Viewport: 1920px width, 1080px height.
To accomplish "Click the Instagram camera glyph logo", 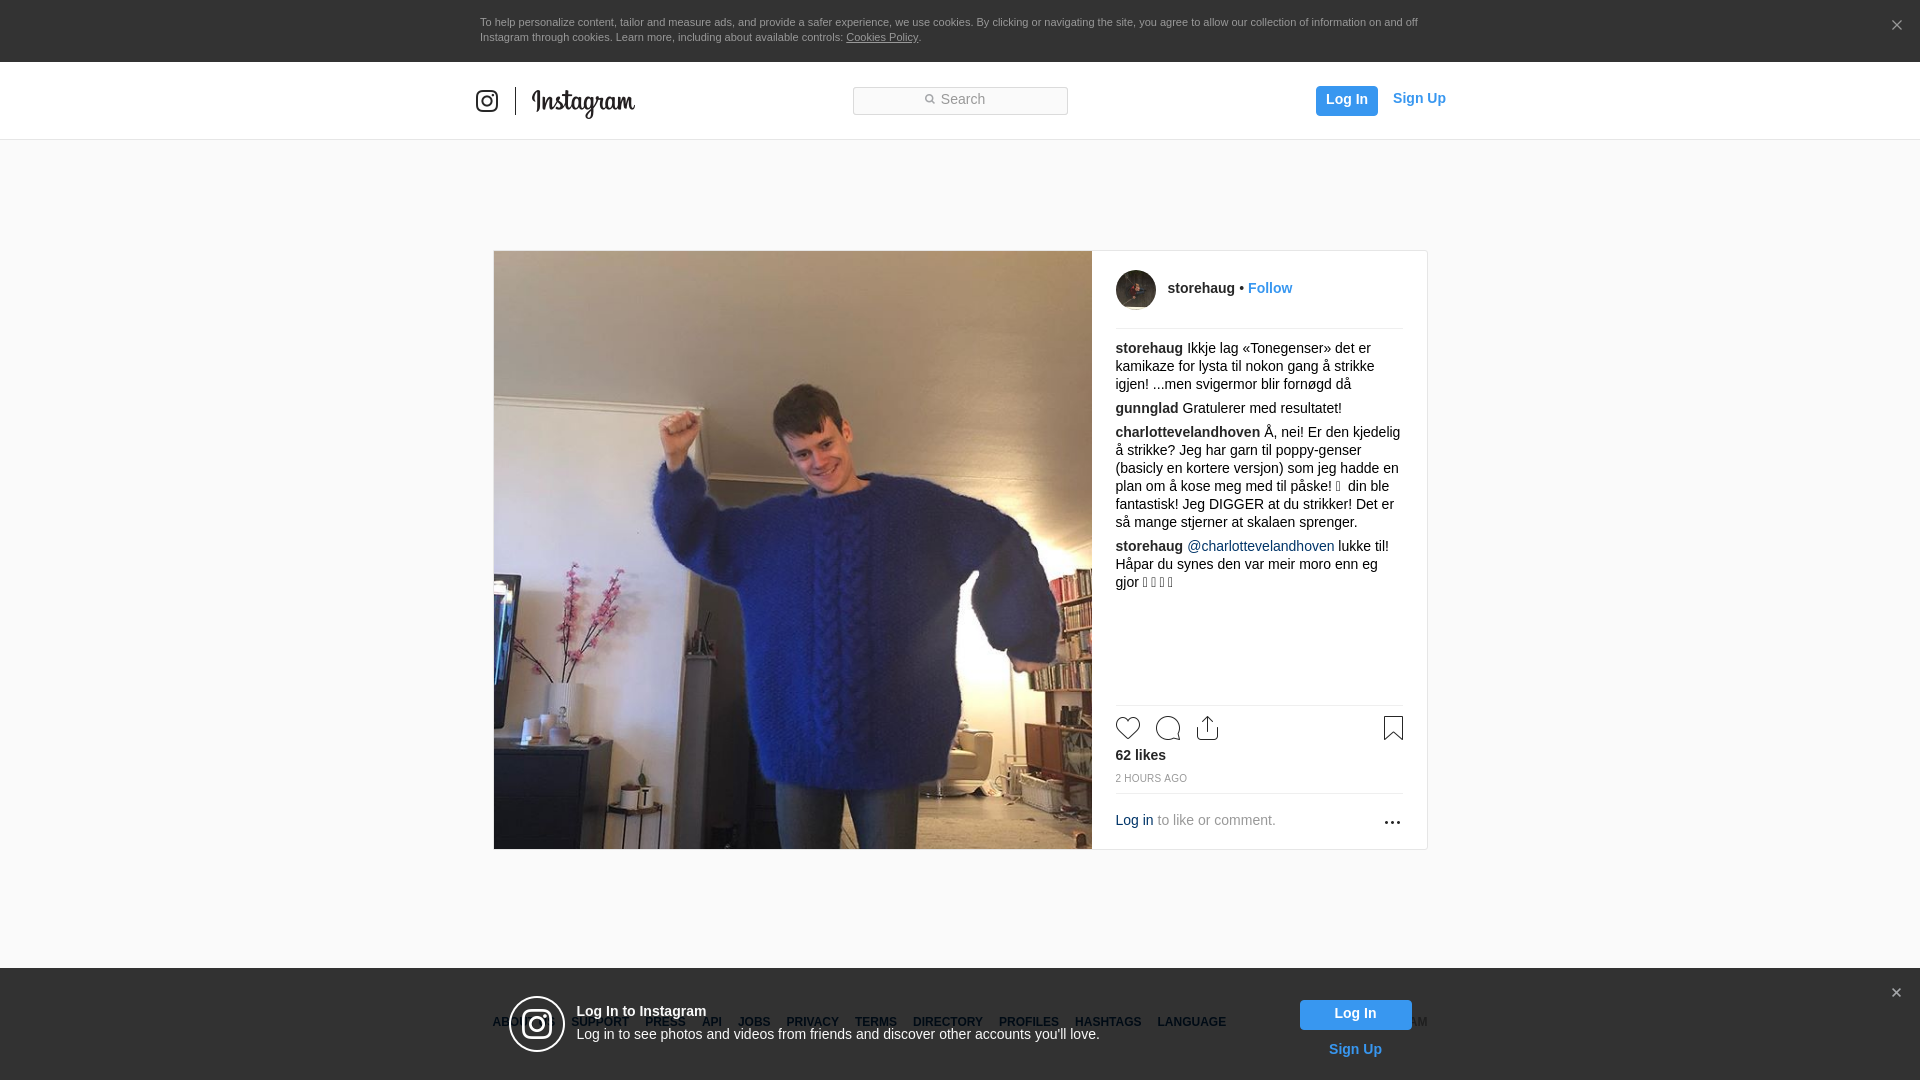I will [x=487, y=101].
